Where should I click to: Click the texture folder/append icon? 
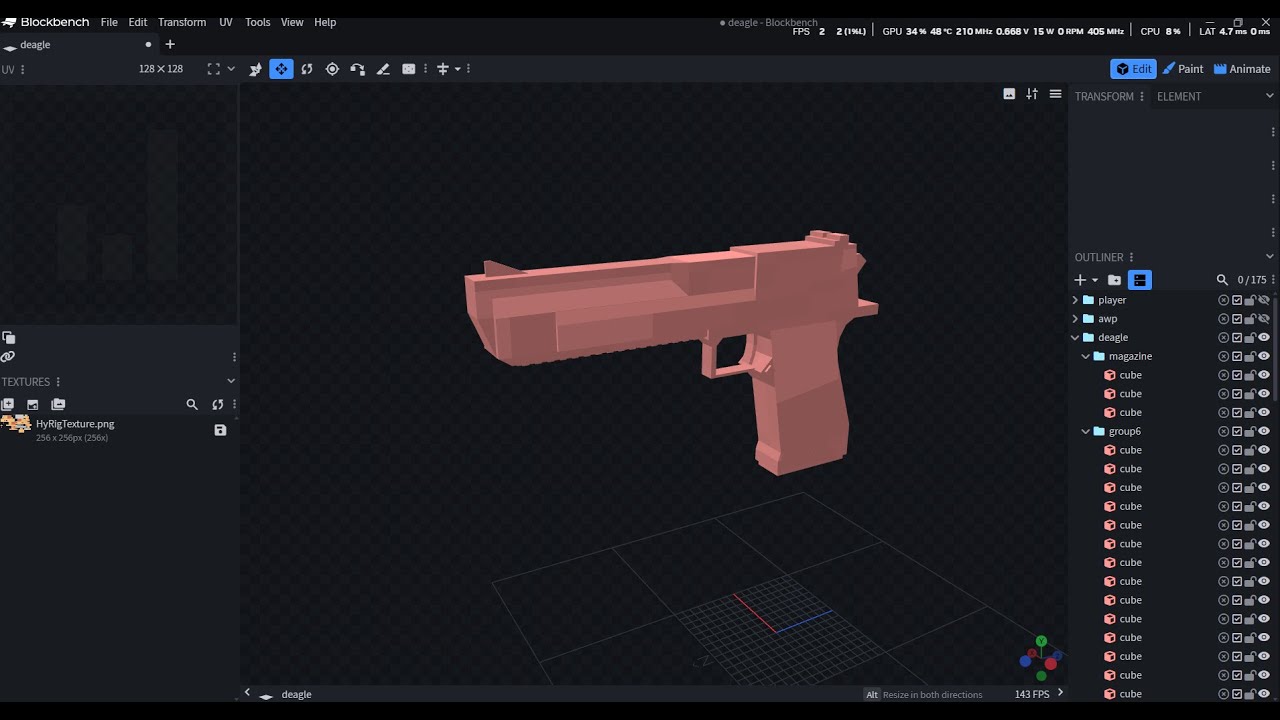tap(58, 405)
